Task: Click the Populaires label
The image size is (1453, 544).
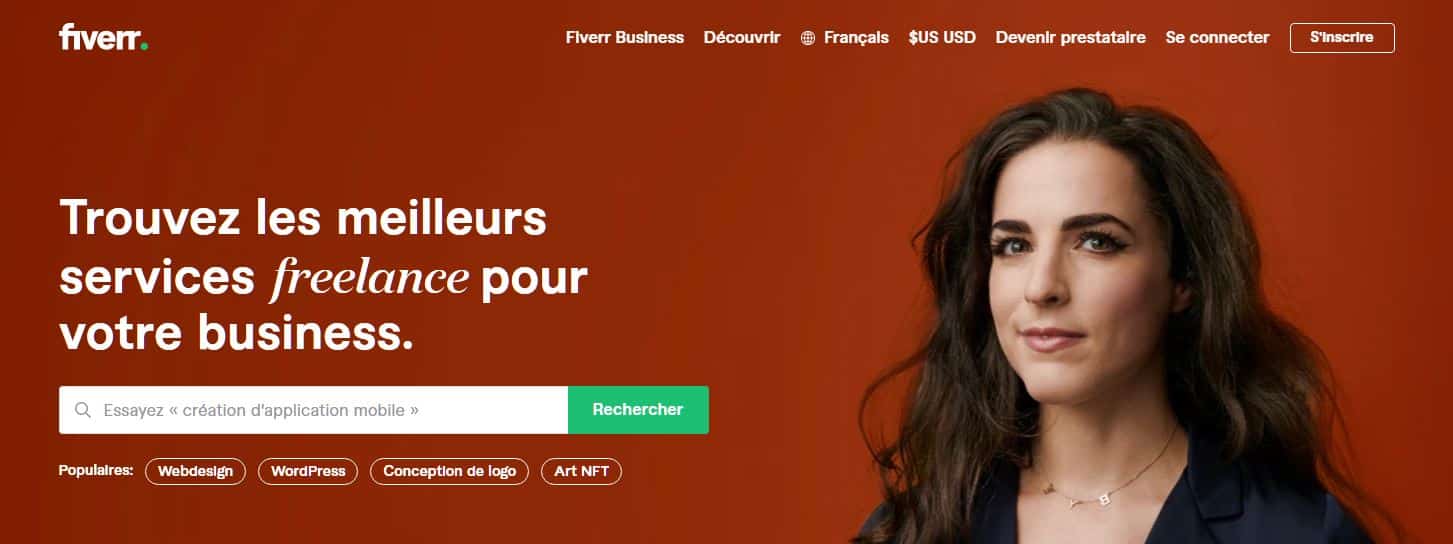Action: point(96,470)
